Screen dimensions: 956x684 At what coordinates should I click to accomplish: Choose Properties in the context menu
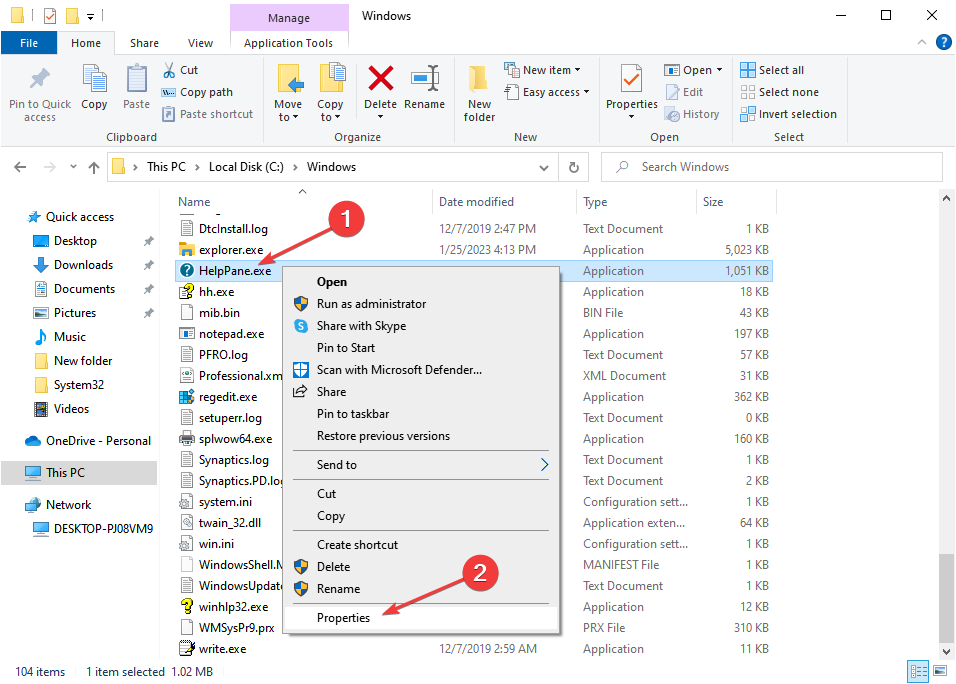[421, 618]
